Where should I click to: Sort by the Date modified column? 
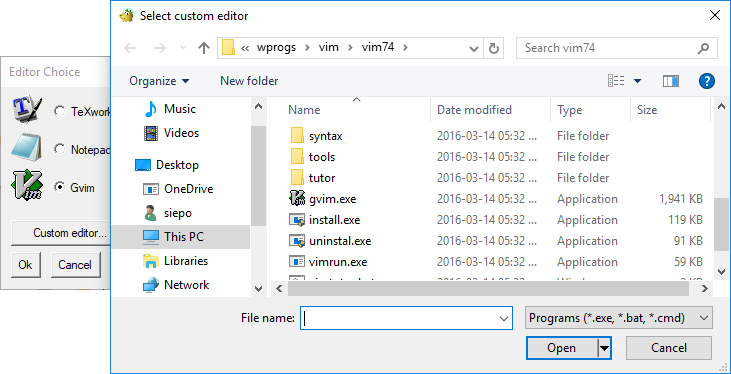point(474,110)
